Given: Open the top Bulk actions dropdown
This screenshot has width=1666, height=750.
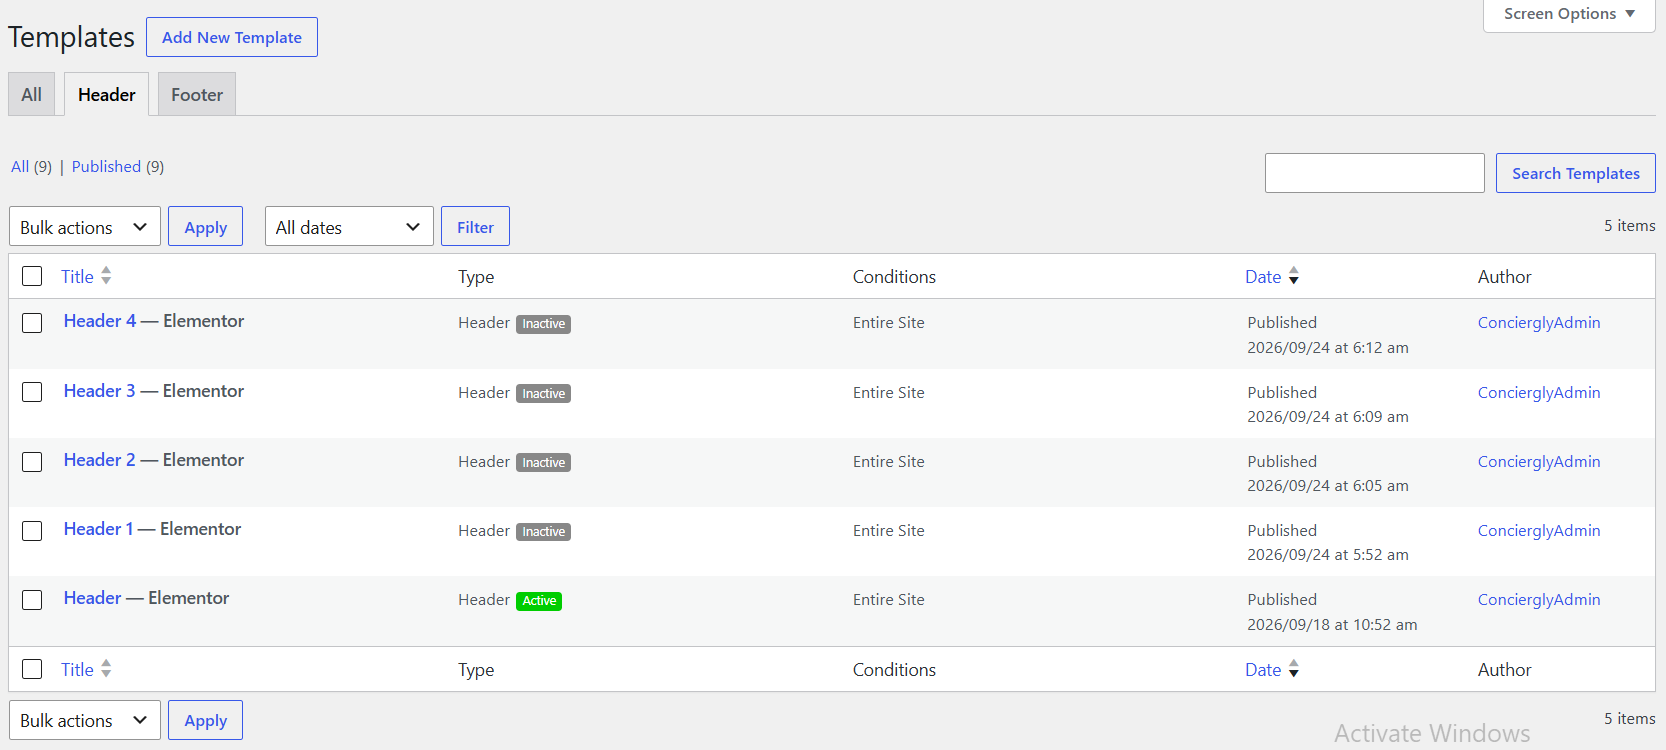Looking at the screenshot, I should [85, 227].
